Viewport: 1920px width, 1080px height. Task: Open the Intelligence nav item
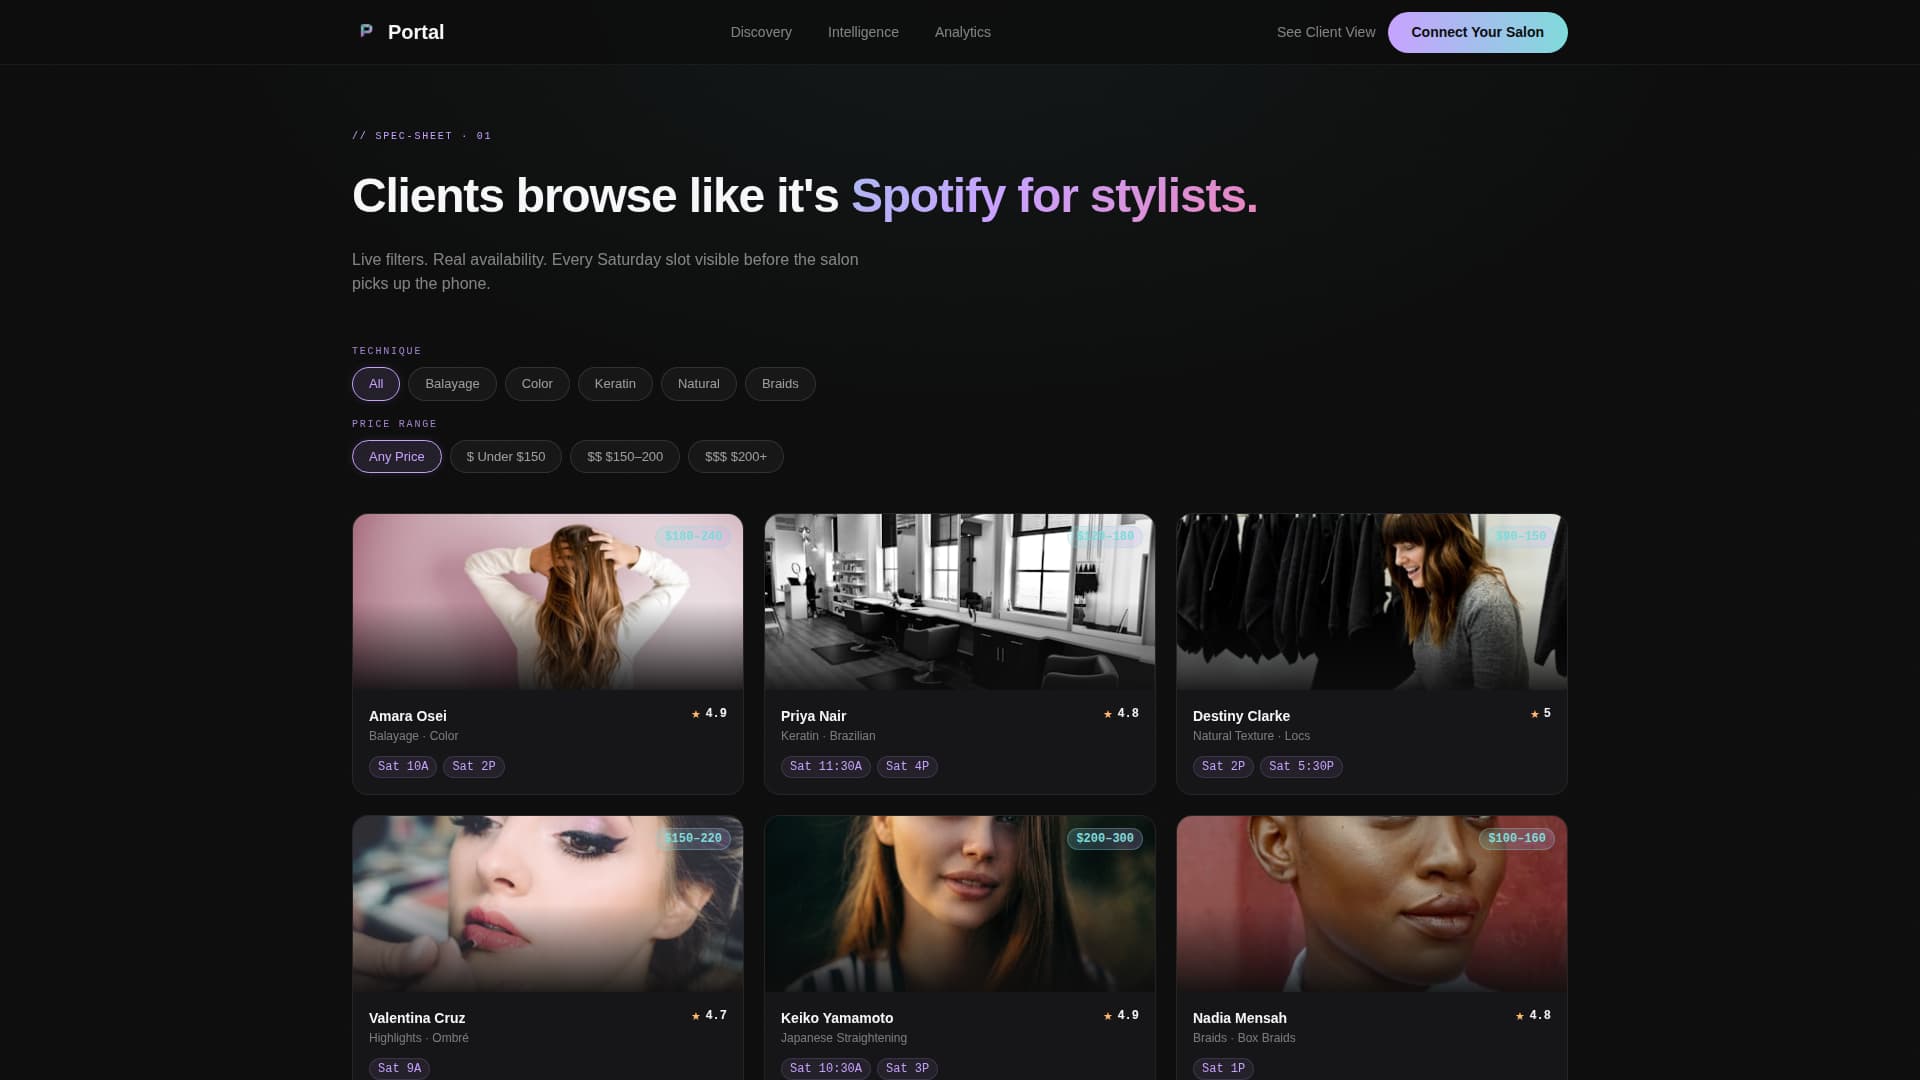click(863, 32)
